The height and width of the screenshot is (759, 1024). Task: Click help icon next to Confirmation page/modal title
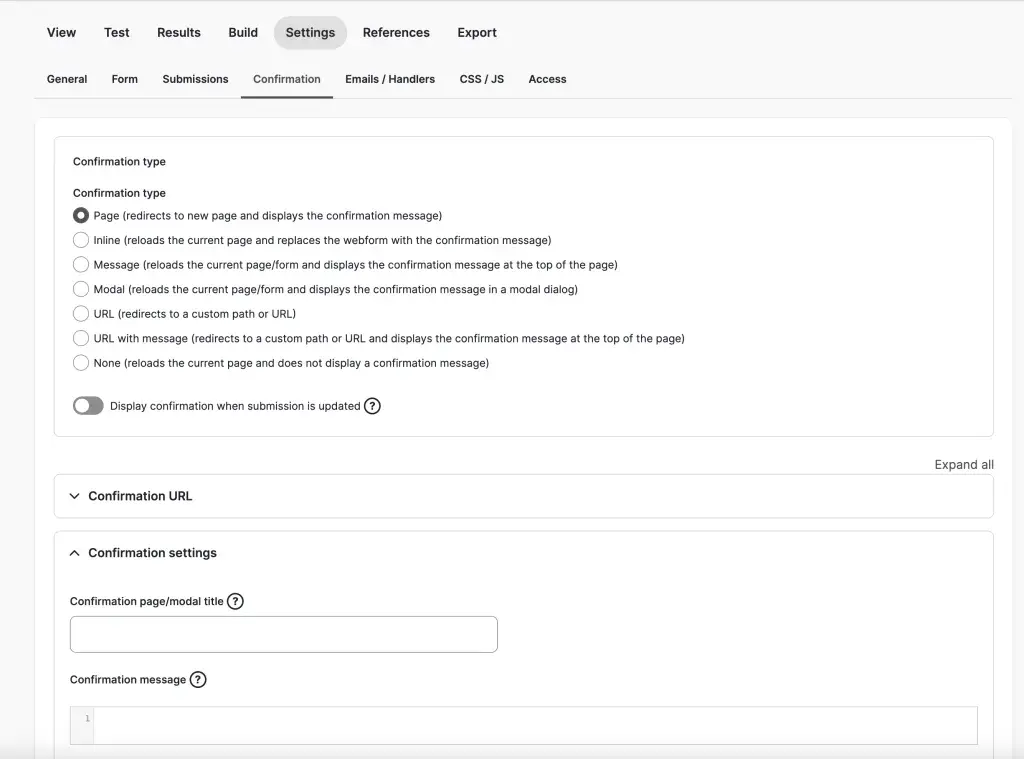coord(235,601)
